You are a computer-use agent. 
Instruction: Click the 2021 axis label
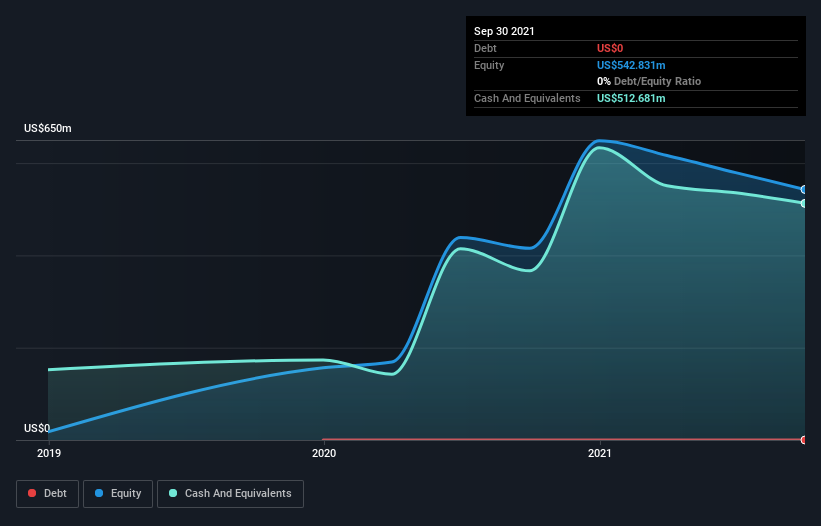point(600,453)
